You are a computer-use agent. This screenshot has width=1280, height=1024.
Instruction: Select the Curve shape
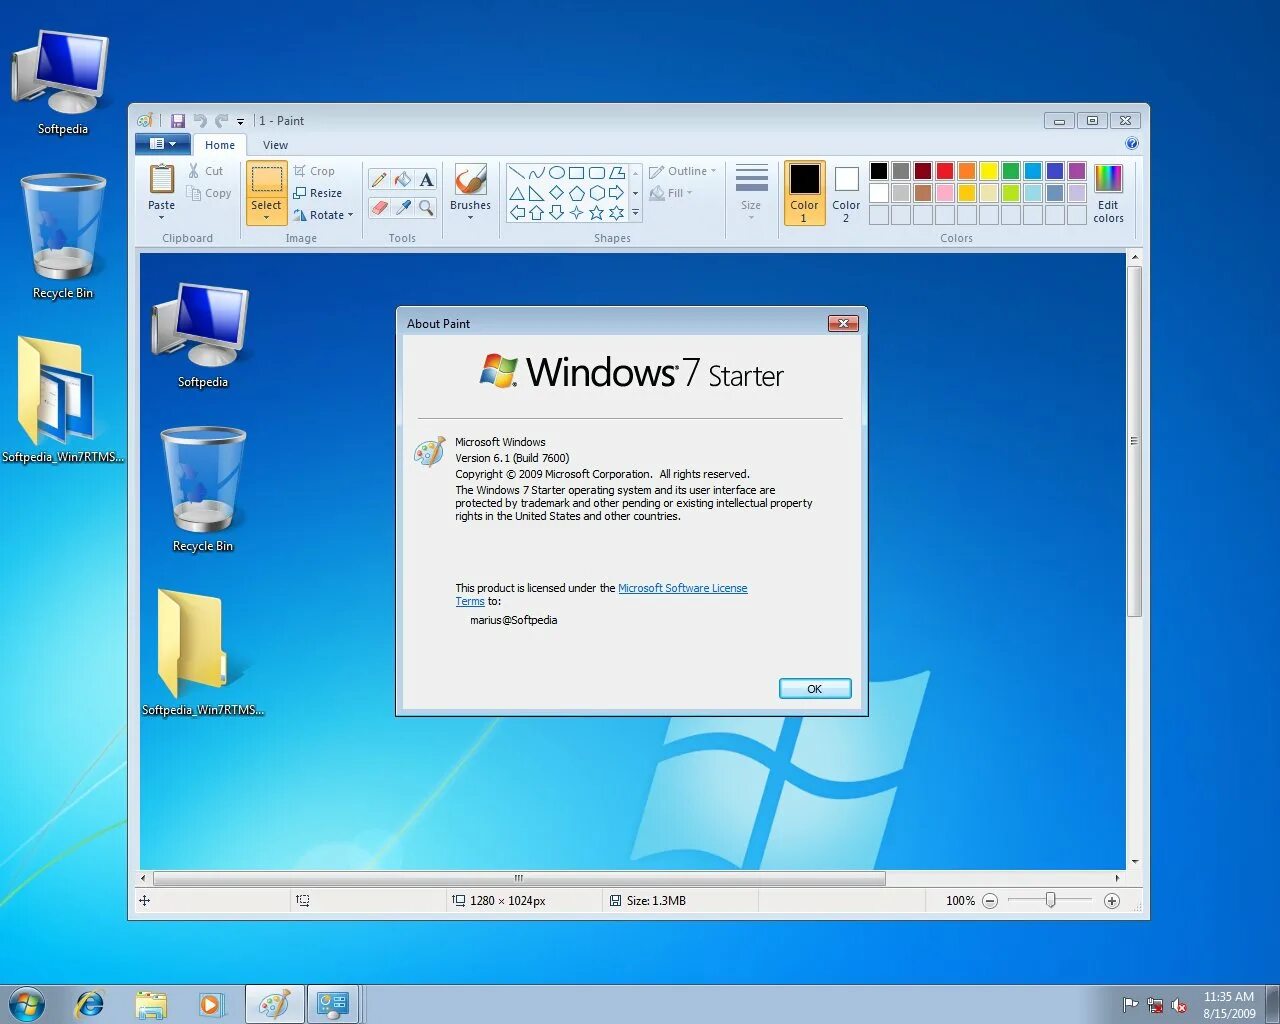[537, 173]
